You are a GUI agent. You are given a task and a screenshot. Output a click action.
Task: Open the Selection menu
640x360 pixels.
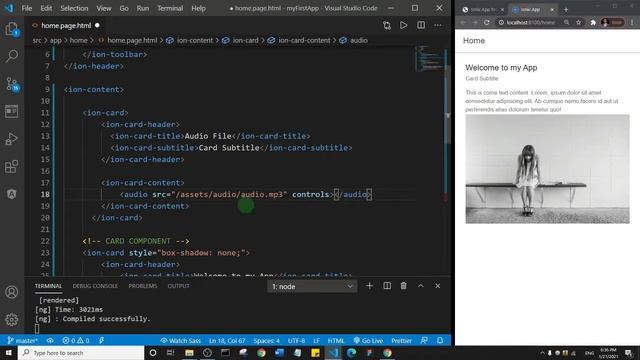(x=74, y=8)
